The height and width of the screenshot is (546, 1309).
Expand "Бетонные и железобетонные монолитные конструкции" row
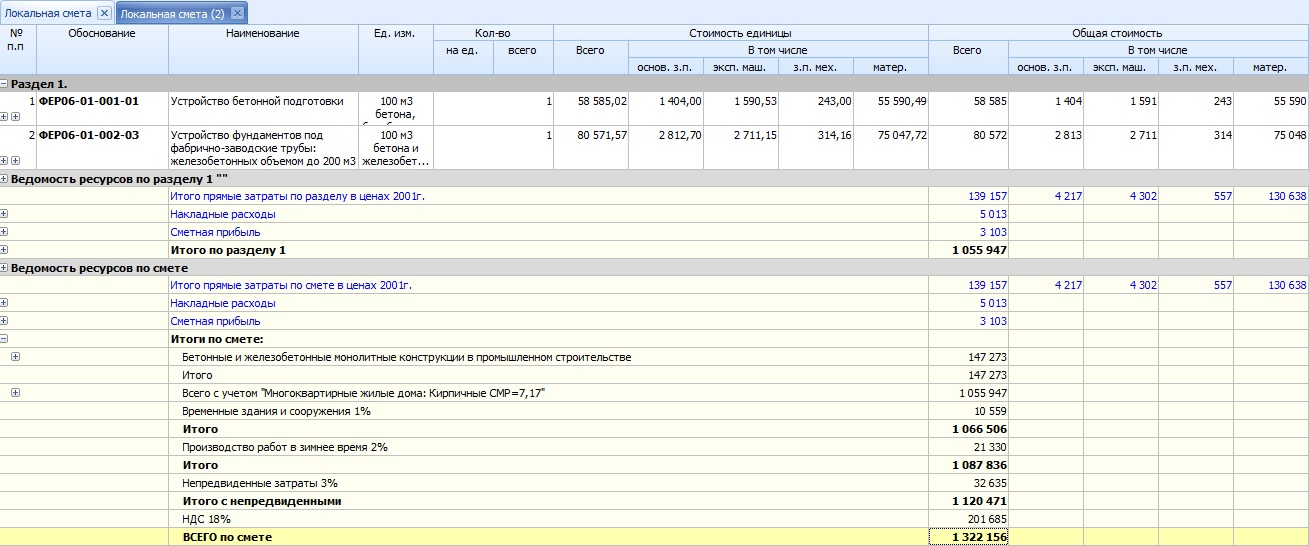click(x=15, y=357)
